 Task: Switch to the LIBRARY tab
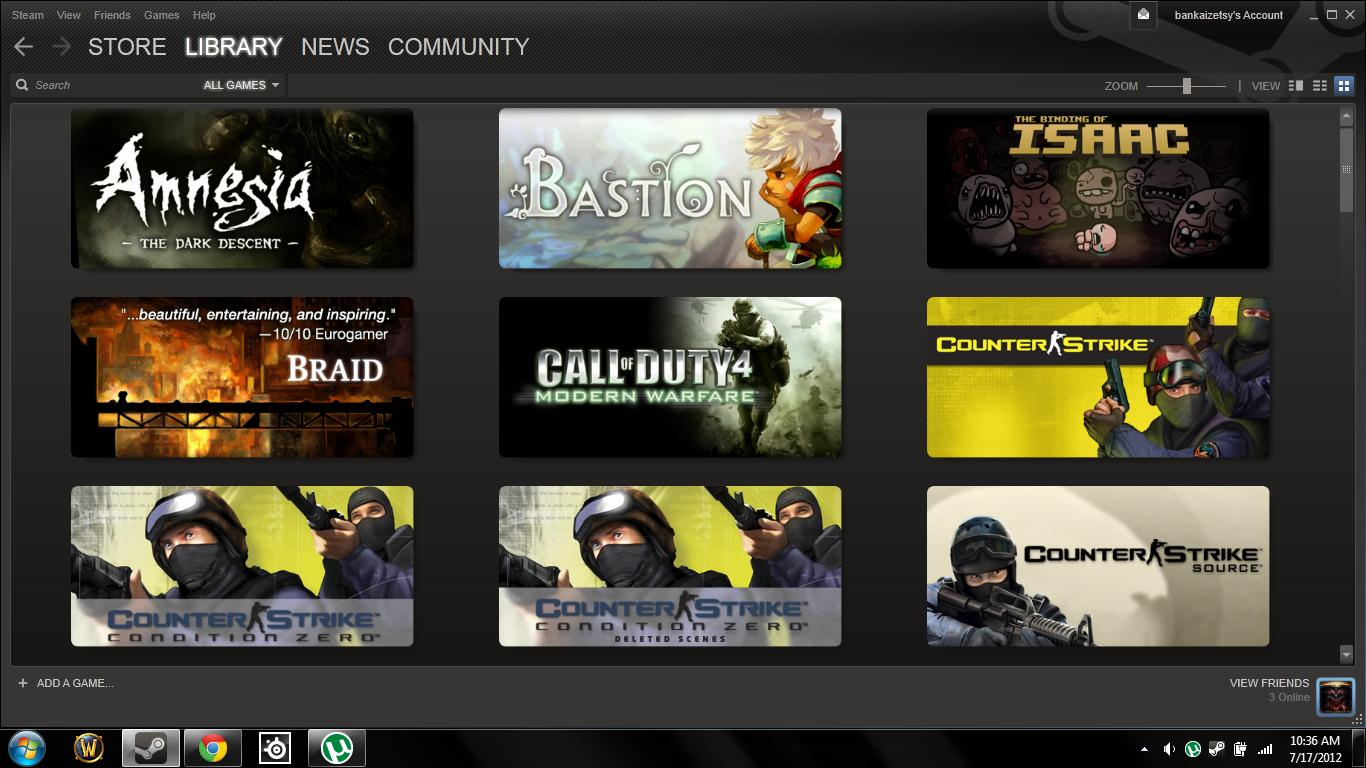pos(234,47)
